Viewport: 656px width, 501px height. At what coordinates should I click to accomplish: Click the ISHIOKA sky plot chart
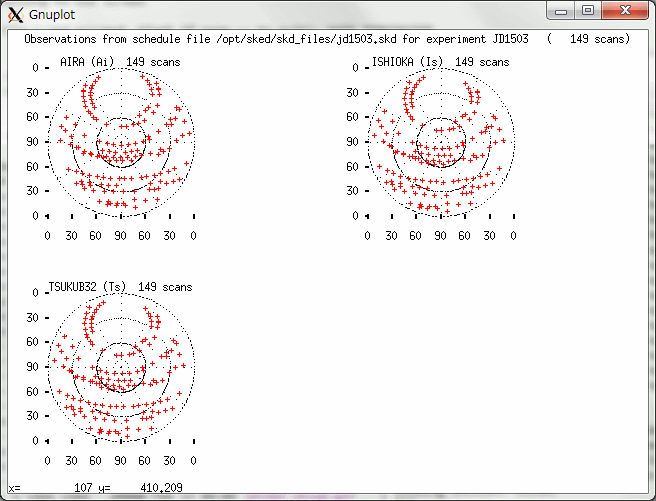[441, 143]
